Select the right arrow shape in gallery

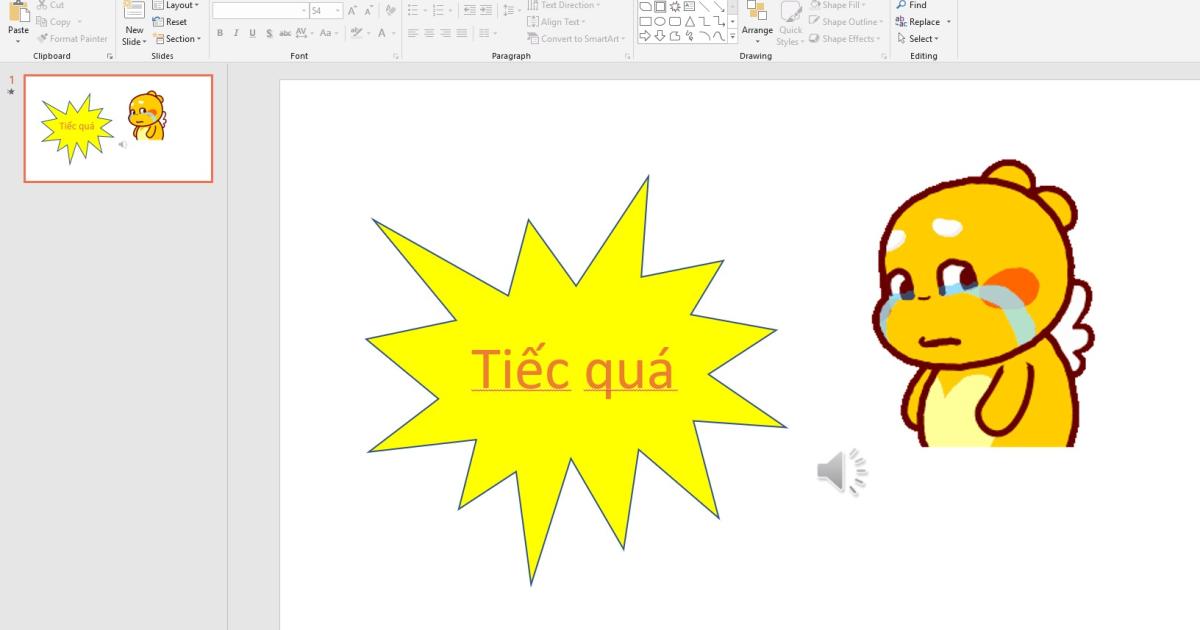click(645, 36)
